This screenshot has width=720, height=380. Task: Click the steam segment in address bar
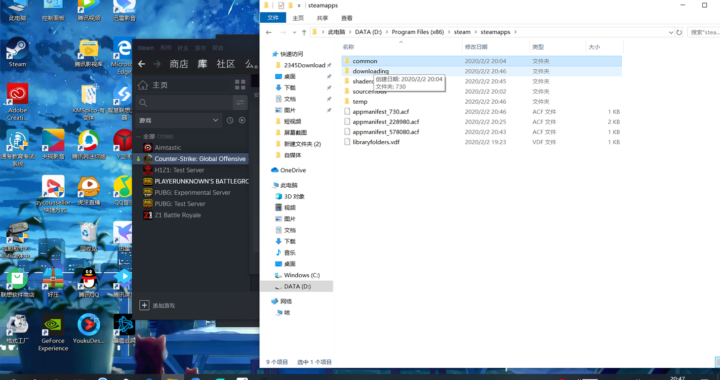pyautogui.click(x=462, y=32)
